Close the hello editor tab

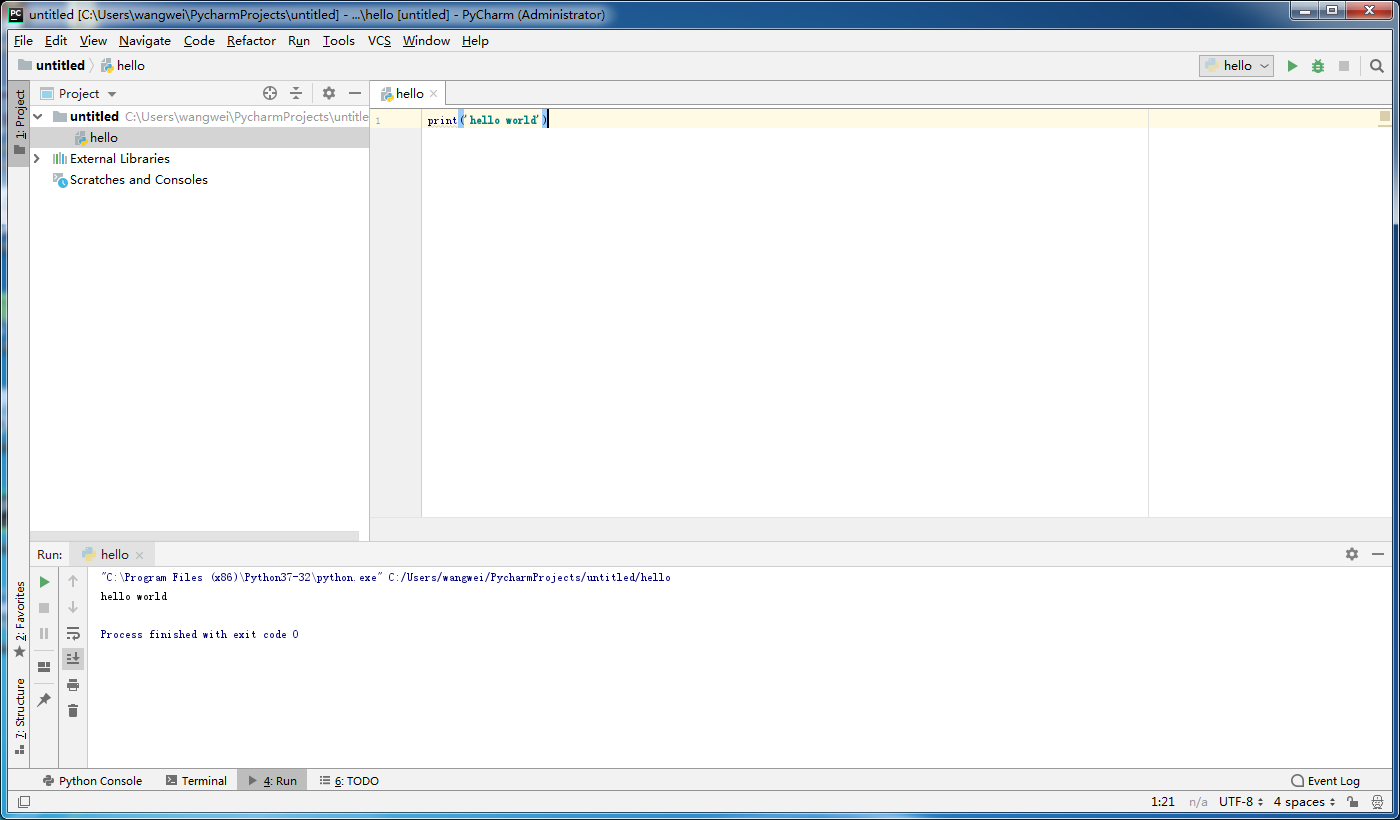[x=434, y=94]
